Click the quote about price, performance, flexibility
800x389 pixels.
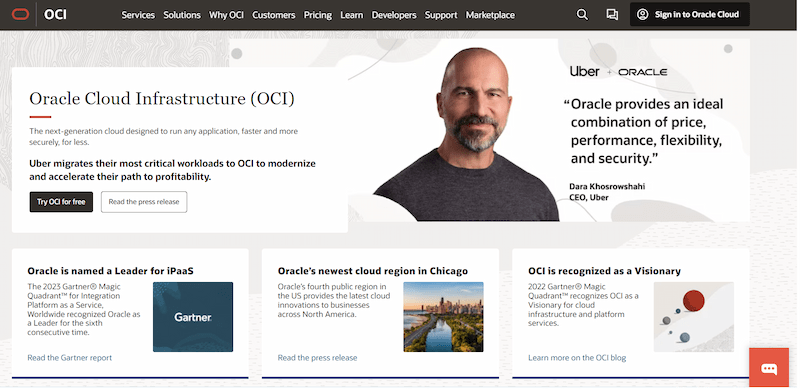point(644,131)
